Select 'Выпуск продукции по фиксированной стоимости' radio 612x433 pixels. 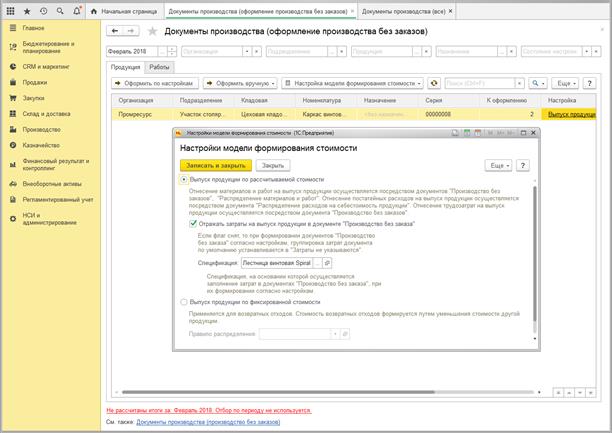point(182,300)
